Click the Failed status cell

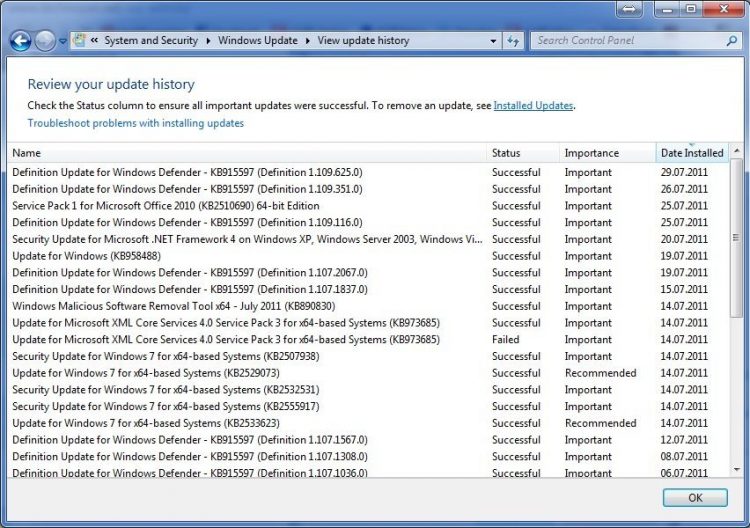tap(506, 340)
